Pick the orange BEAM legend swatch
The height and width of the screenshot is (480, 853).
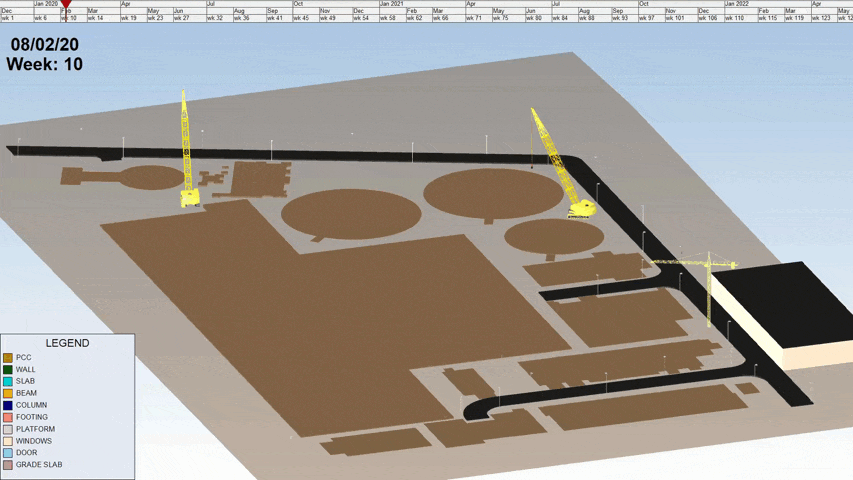pyautogui.click(x=8, y=393)
